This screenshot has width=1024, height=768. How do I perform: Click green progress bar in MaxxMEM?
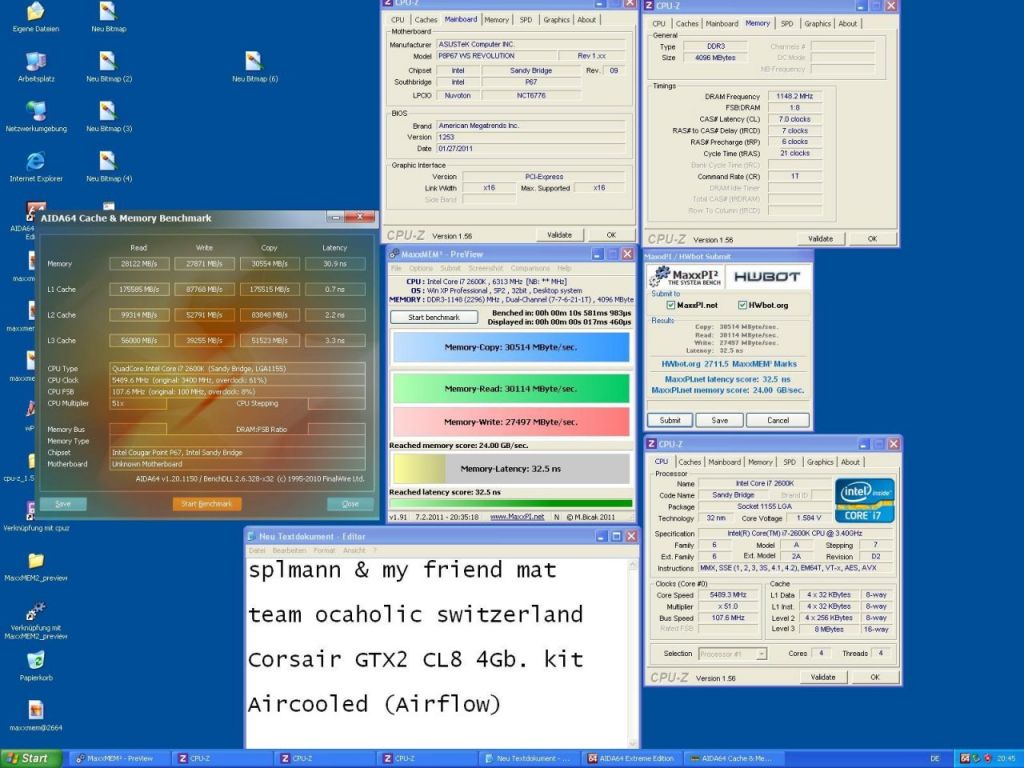[x=511, y=504]
